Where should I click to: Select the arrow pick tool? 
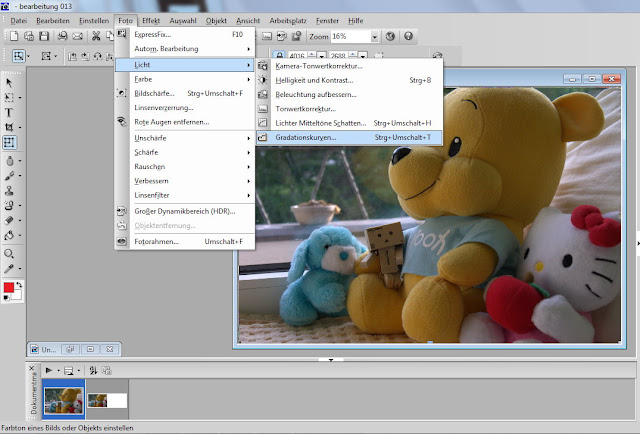9,82
